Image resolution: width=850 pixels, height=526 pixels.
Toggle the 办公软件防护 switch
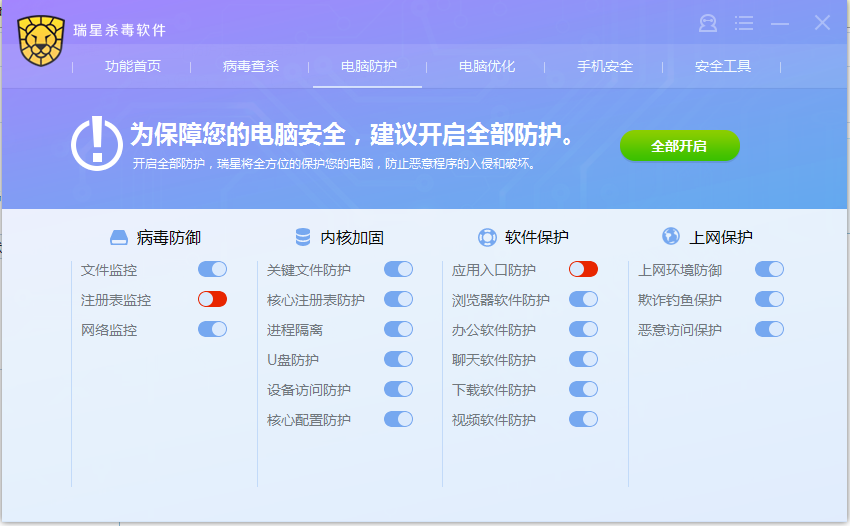tap(583, 329)
